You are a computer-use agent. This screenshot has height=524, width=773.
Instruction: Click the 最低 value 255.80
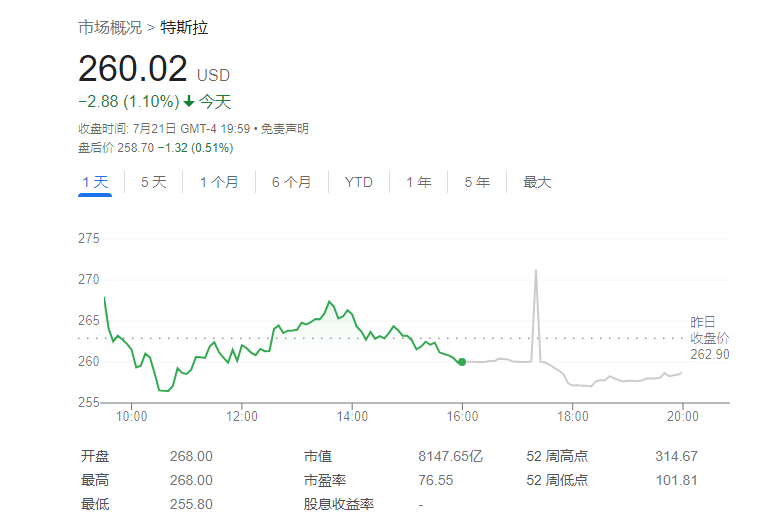pos(191,504)
